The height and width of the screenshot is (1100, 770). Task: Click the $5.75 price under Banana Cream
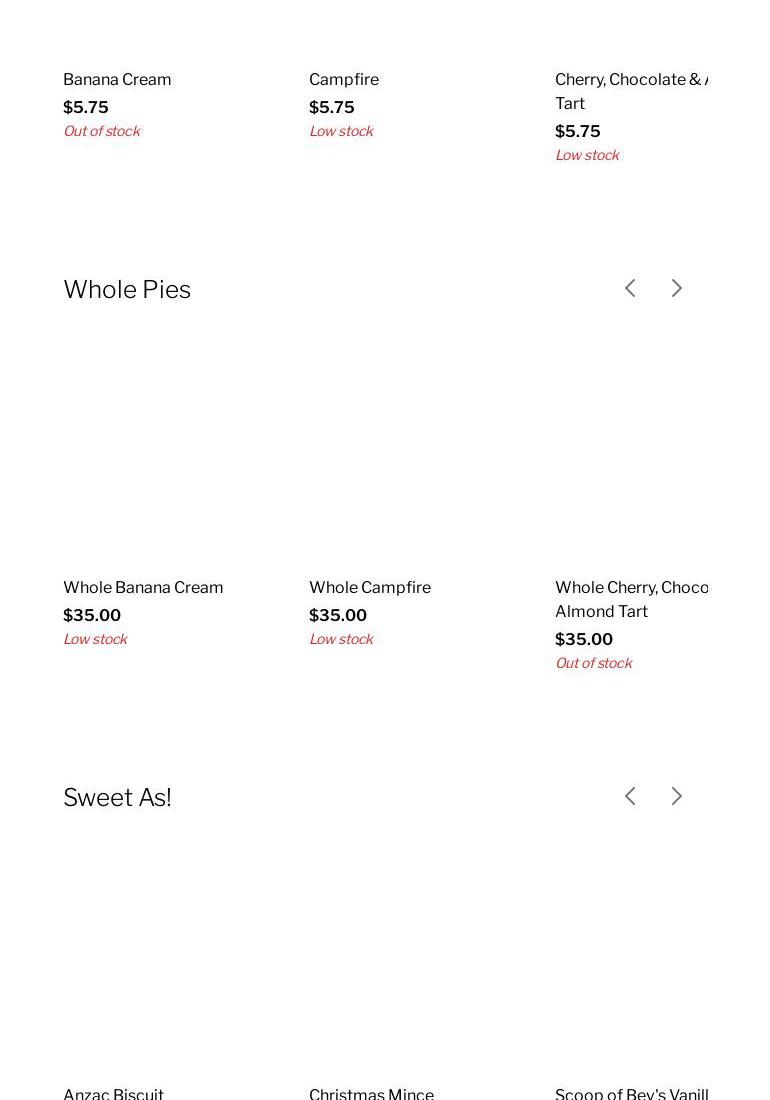tap(86, 107)
